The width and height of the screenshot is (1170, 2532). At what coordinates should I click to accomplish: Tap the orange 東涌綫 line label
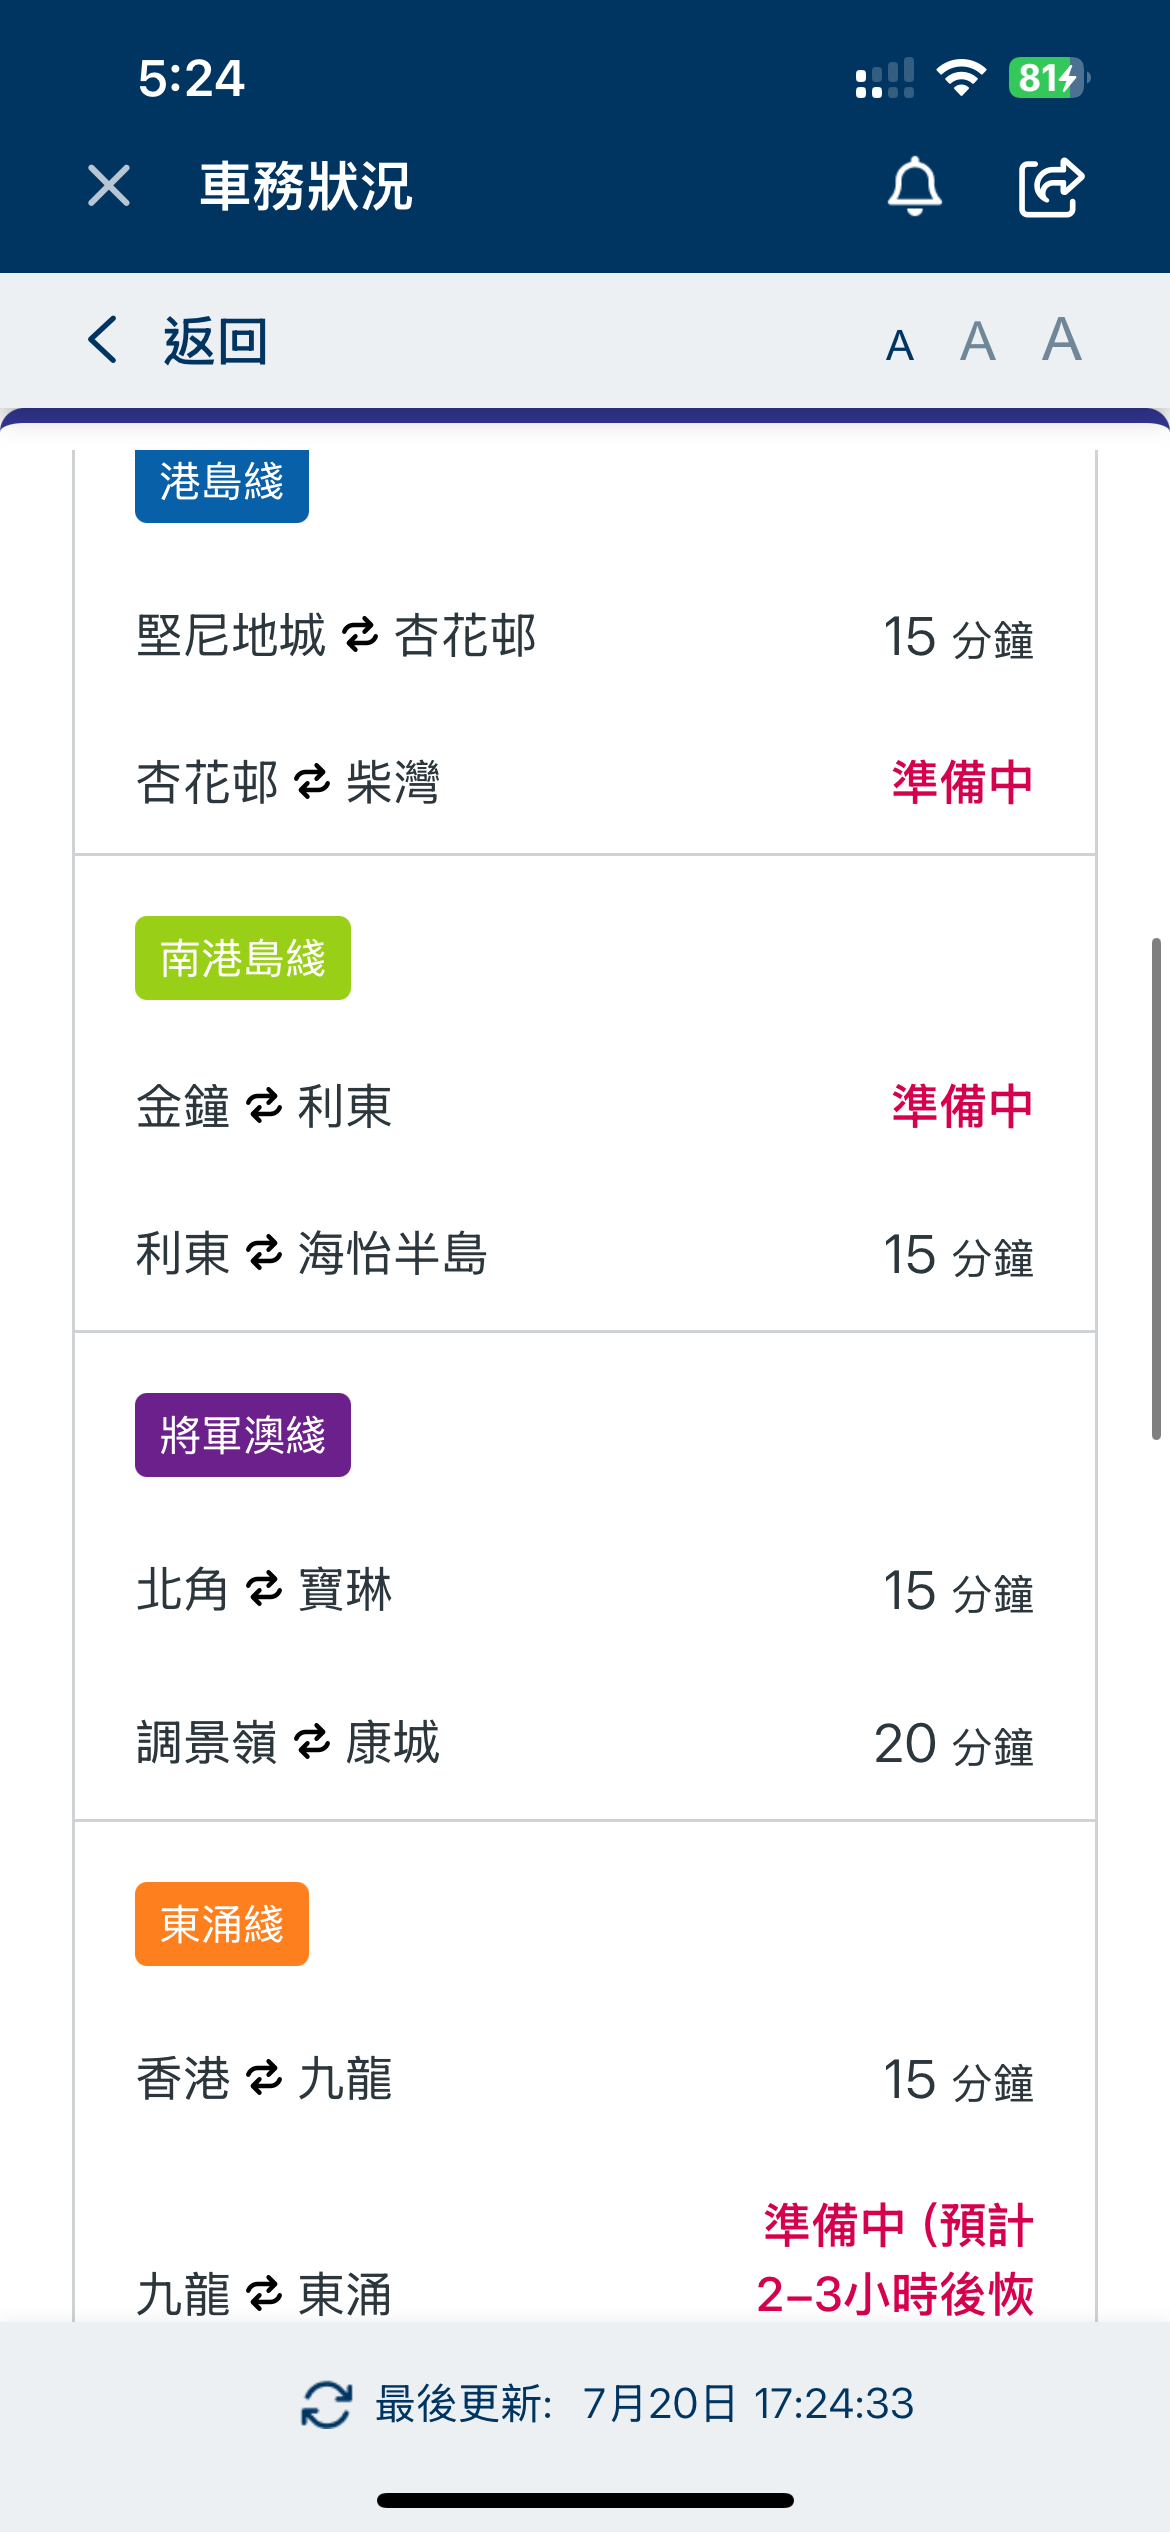click(x=222, y=1924)
